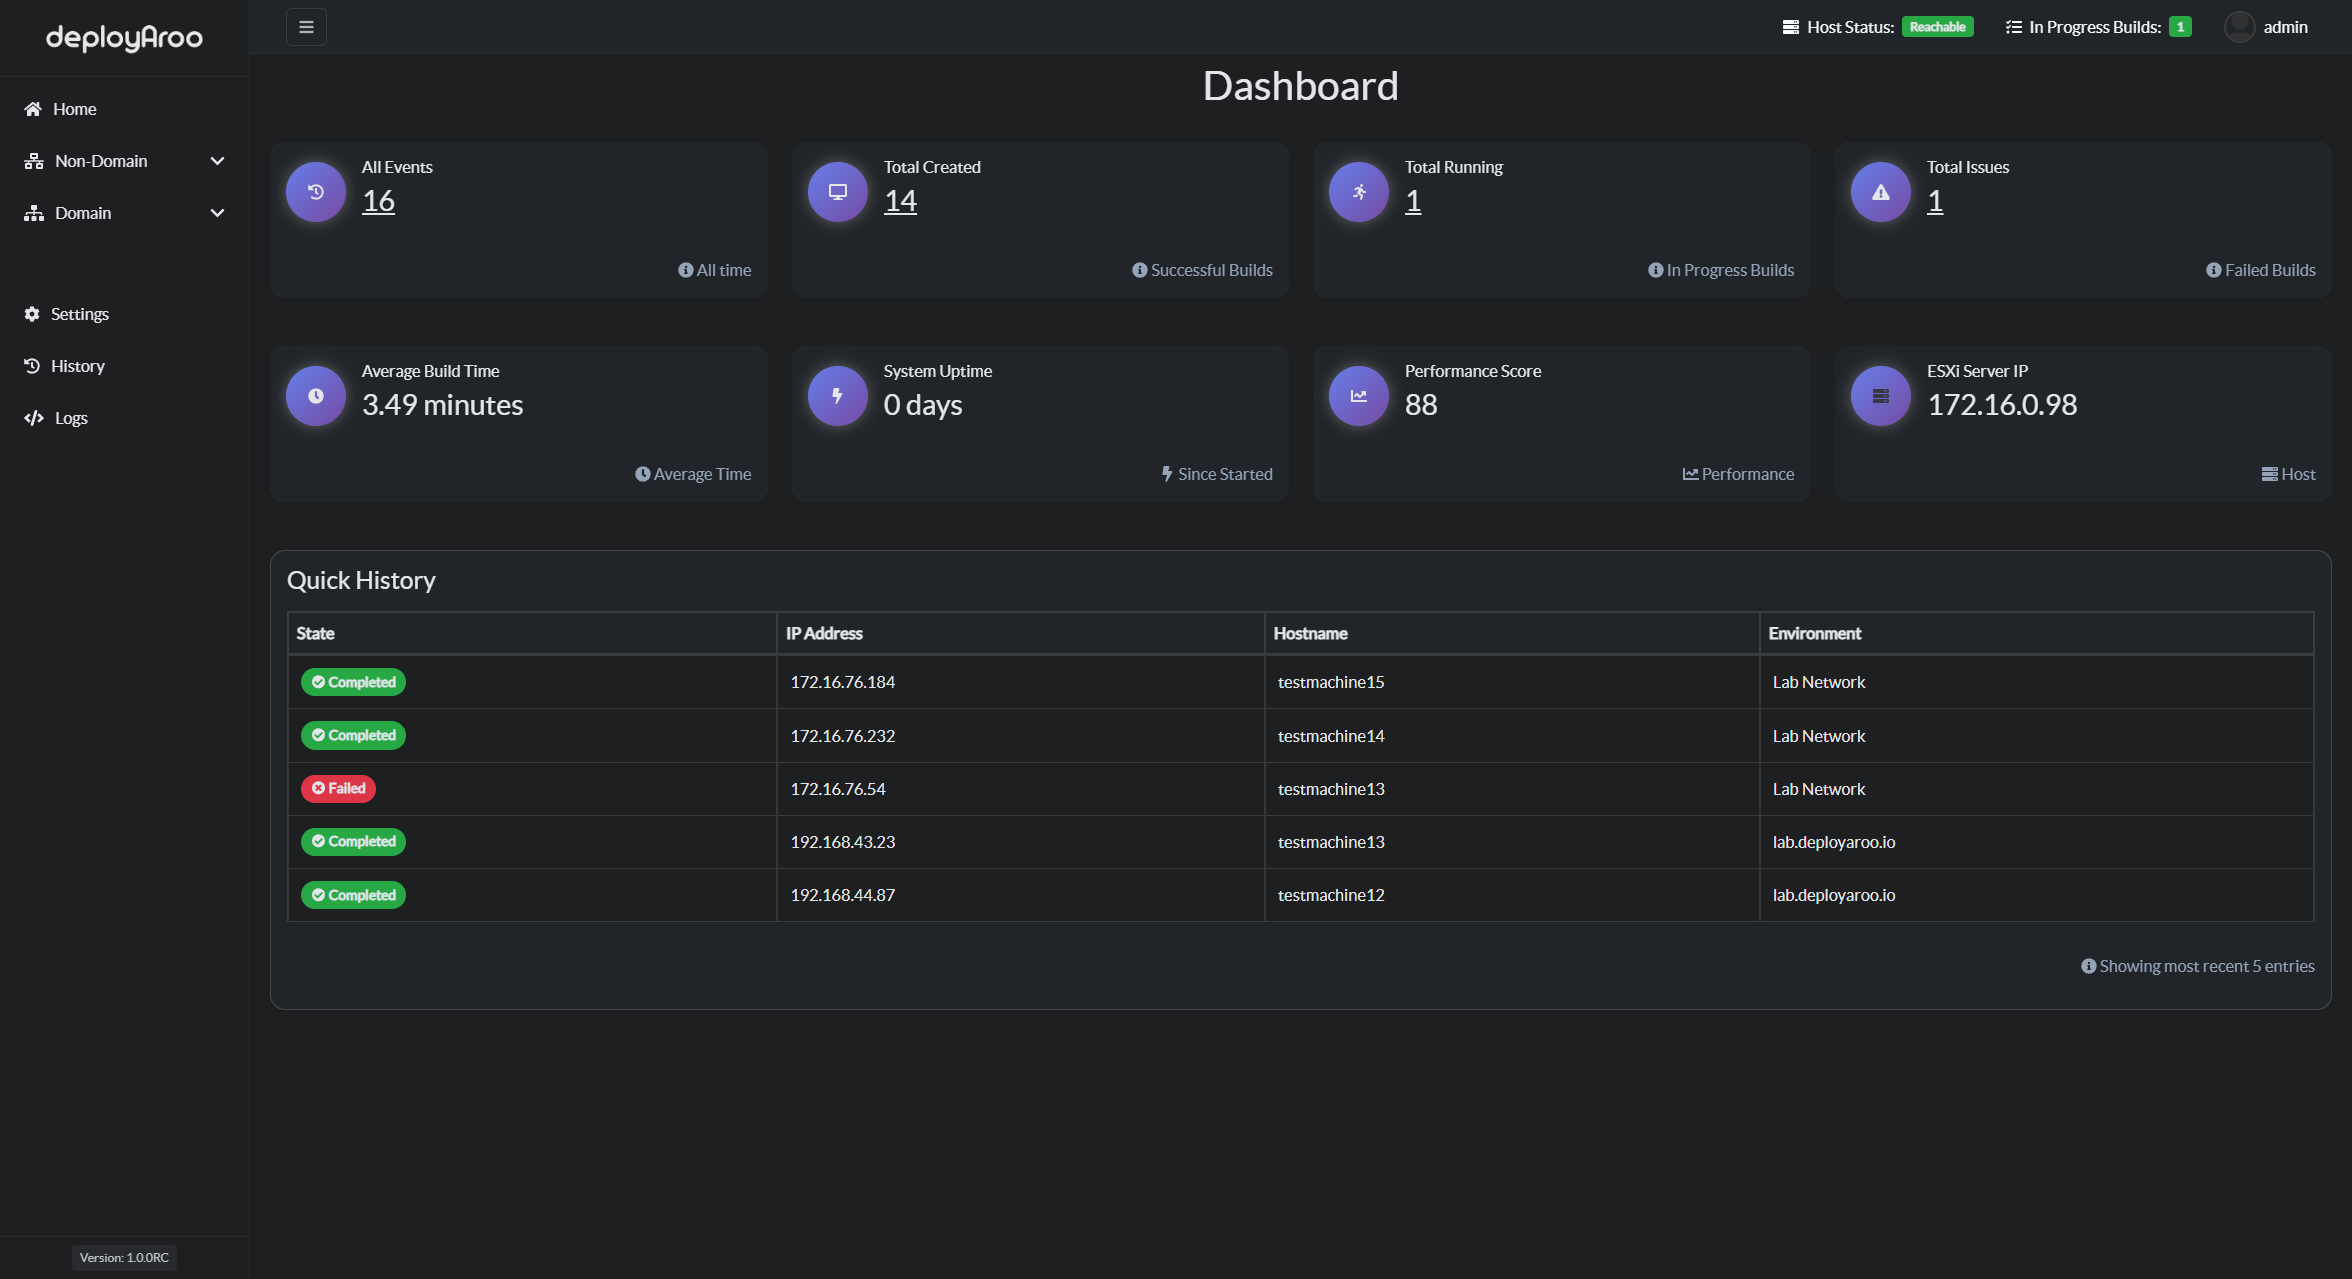Screen dimensions: 2352x1279
Task: Click the ESXi Server IP terminal icon
Action: [1878, 395]
